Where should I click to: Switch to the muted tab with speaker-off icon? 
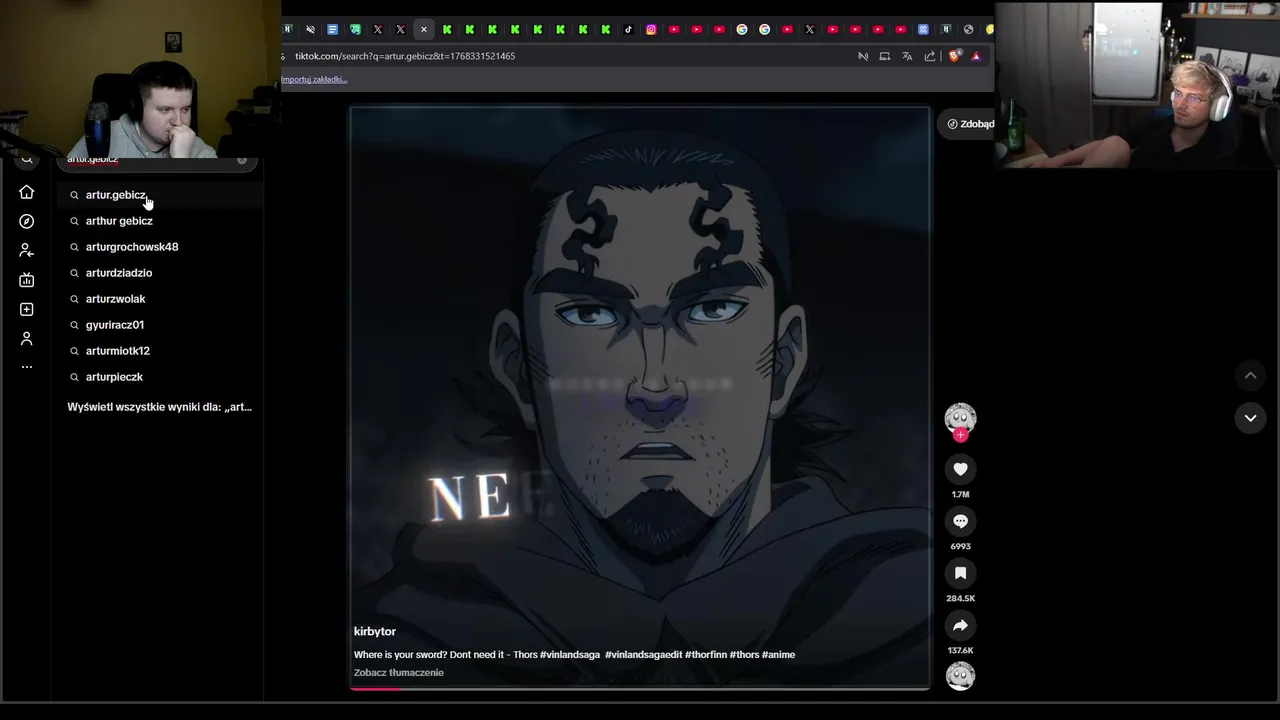(310, 30)
